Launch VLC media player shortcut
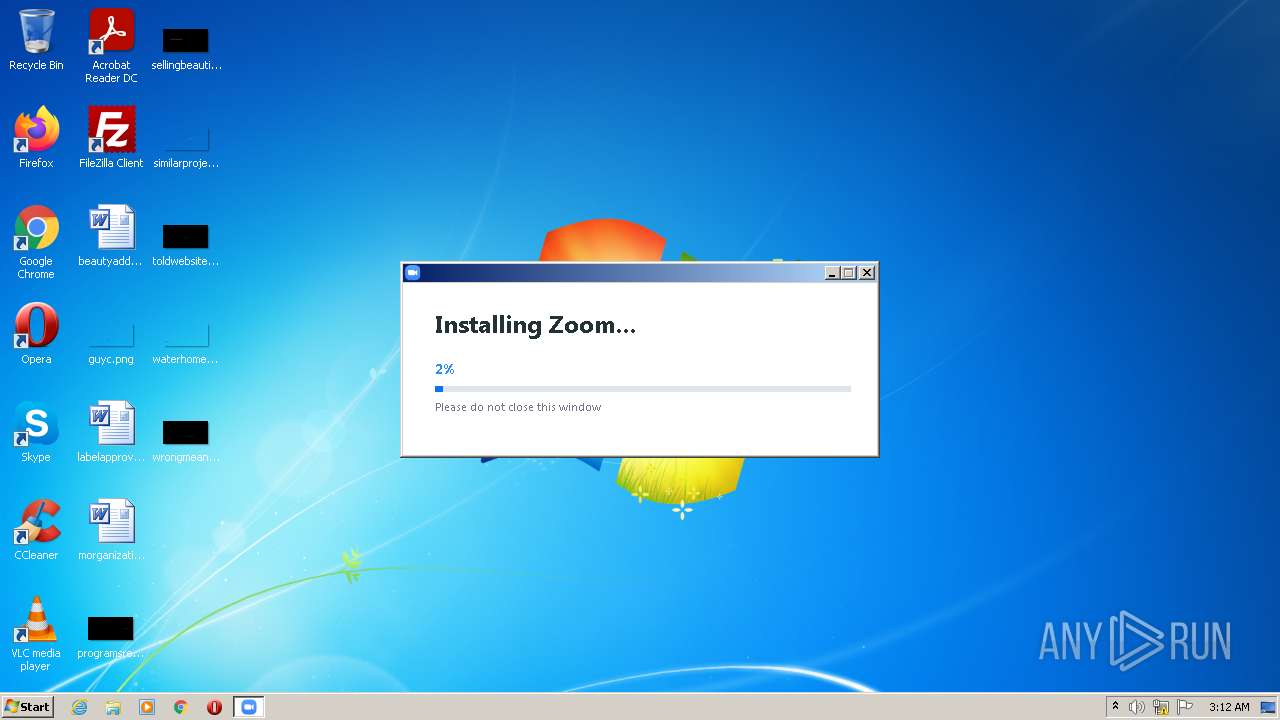This screenshot has width=1280, height=720. click(36, 634)
